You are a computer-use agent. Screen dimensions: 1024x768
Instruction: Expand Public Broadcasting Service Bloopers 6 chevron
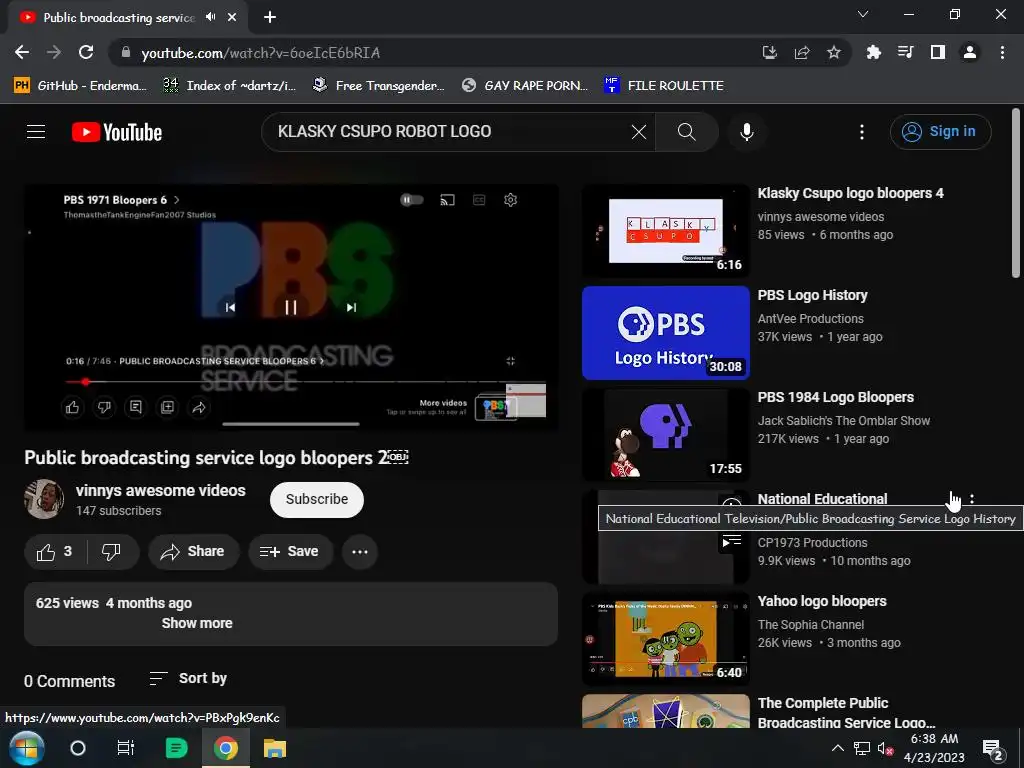[x=321, y=361]
